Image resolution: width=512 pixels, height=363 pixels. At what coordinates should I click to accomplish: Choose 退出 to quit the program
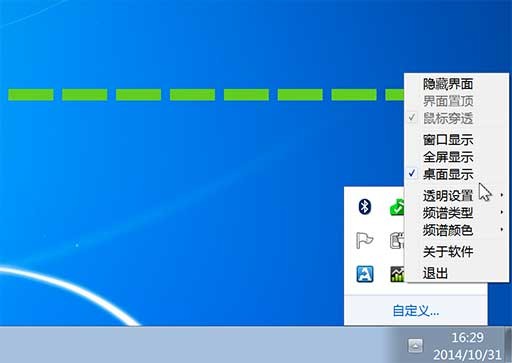pos(457,273)
